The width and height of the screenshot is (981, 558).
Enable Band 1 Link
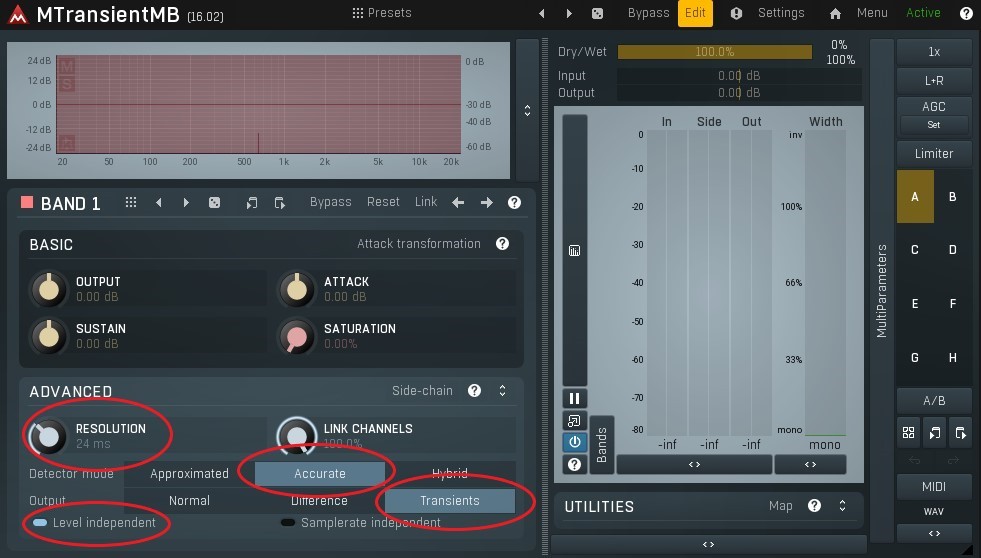pyautogui.click(x=426, y=202)
